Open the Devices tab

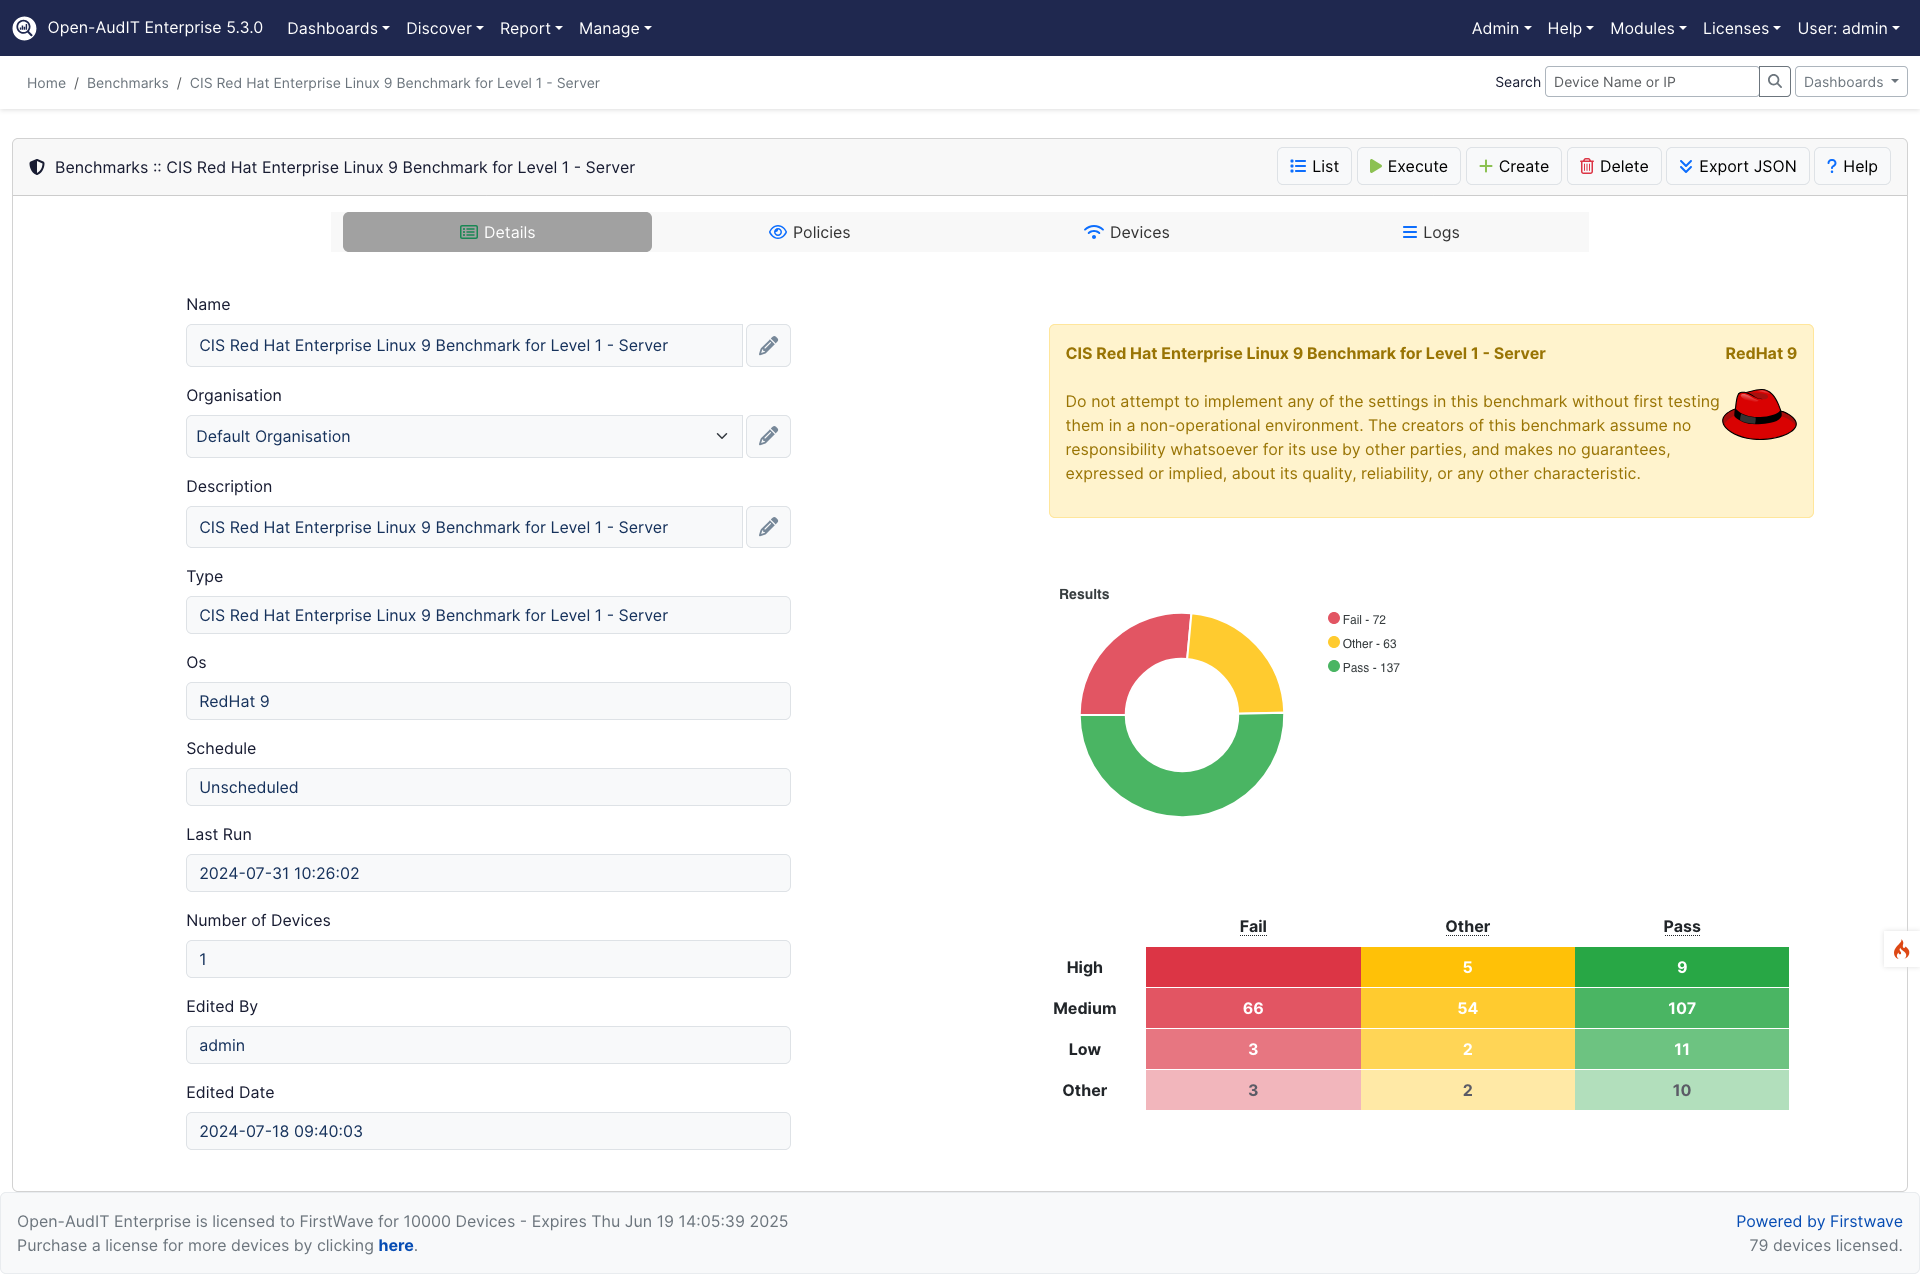click(1126, 231)
